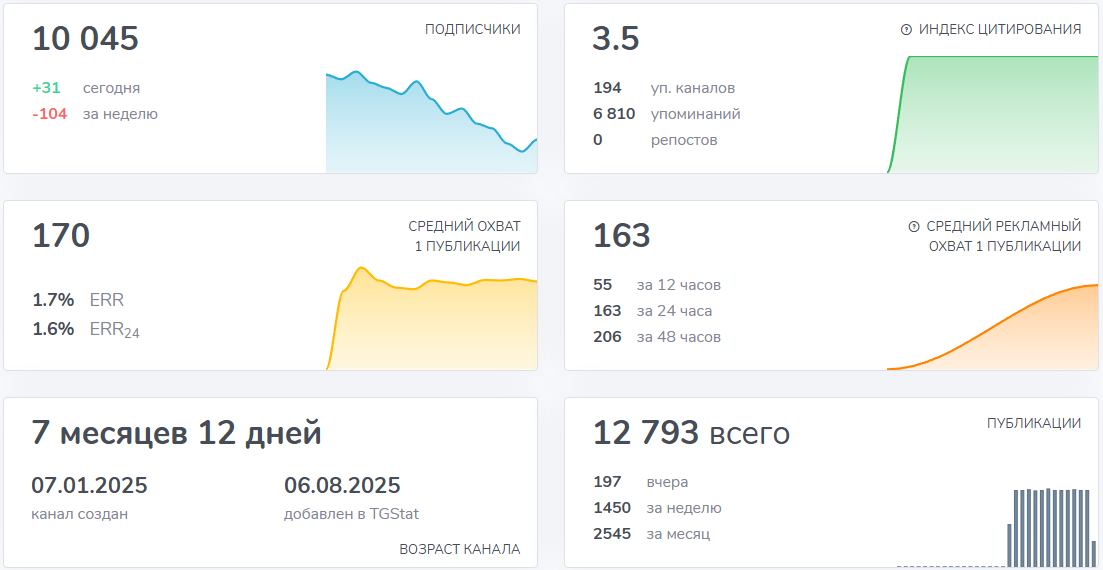
Task: Click the ВОЗРАСТ КАНАЛА label
Action: pyautogui.click(x=460, y=550)
